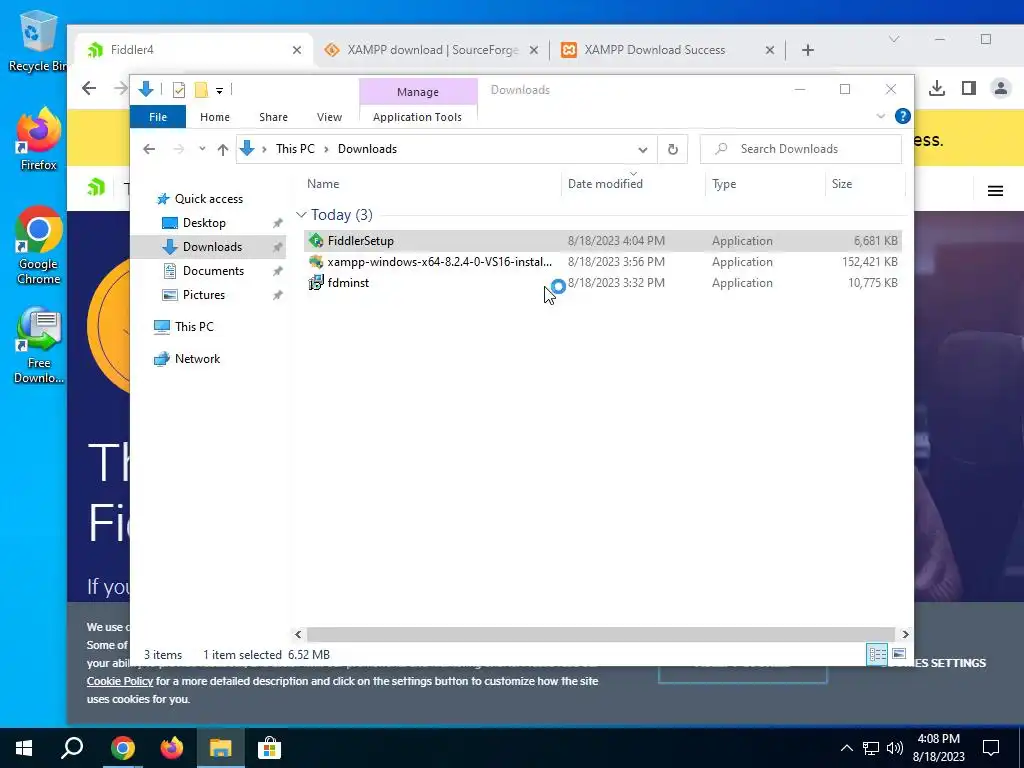Open Chrome profile avatar icon
1024x768 pixels.
(1000, 88)
